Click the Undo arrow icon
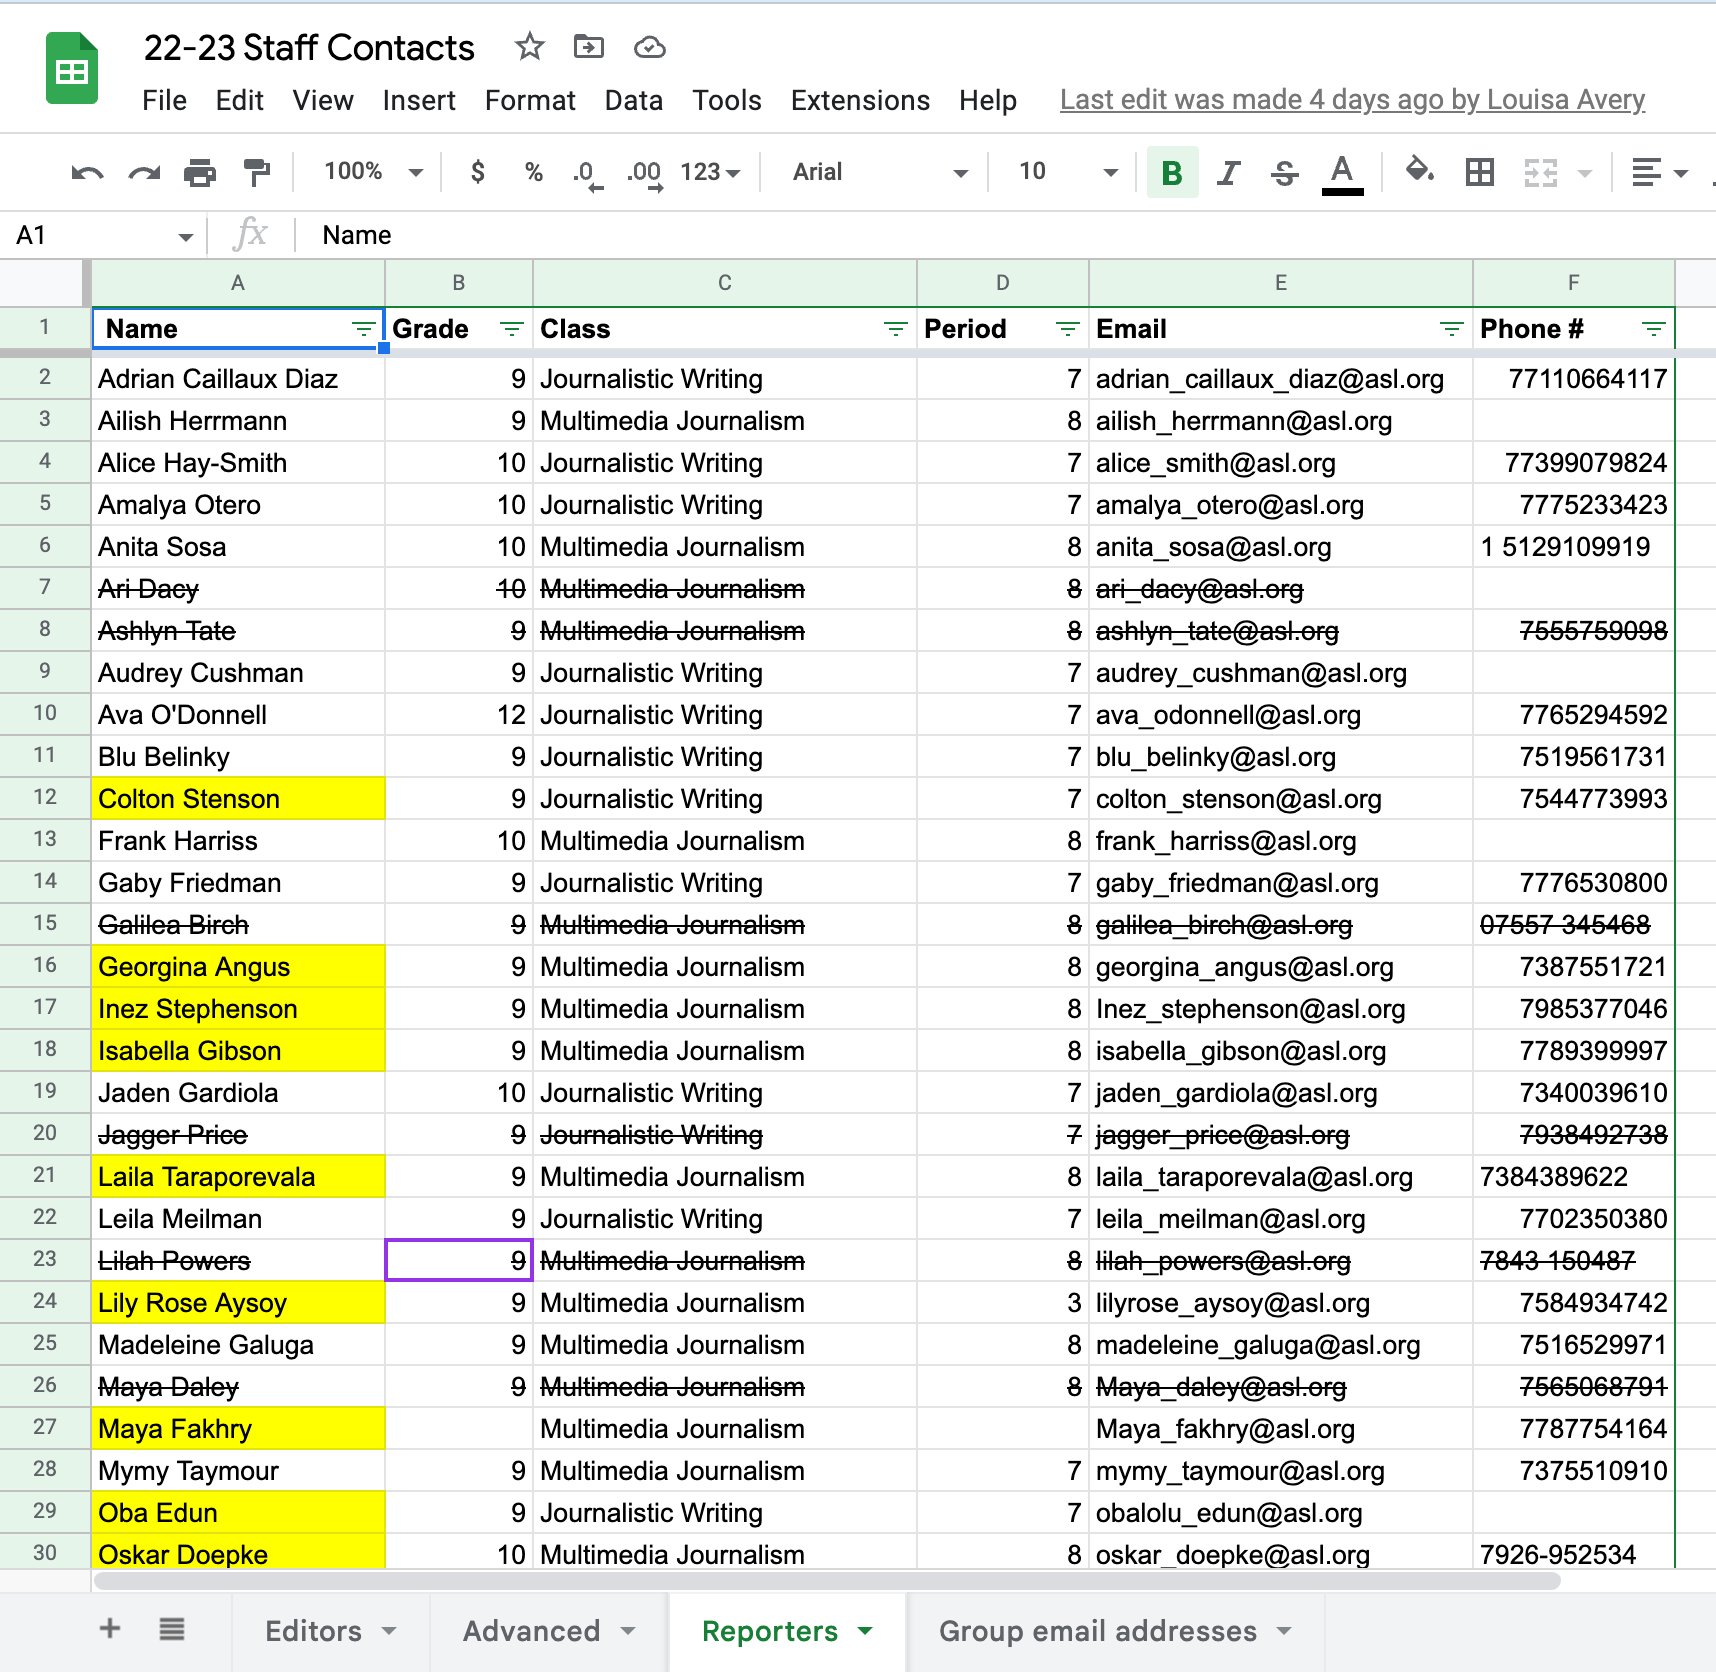Image resolution: width=1716 pixels, height=1672 pixels. click(87, 173)
